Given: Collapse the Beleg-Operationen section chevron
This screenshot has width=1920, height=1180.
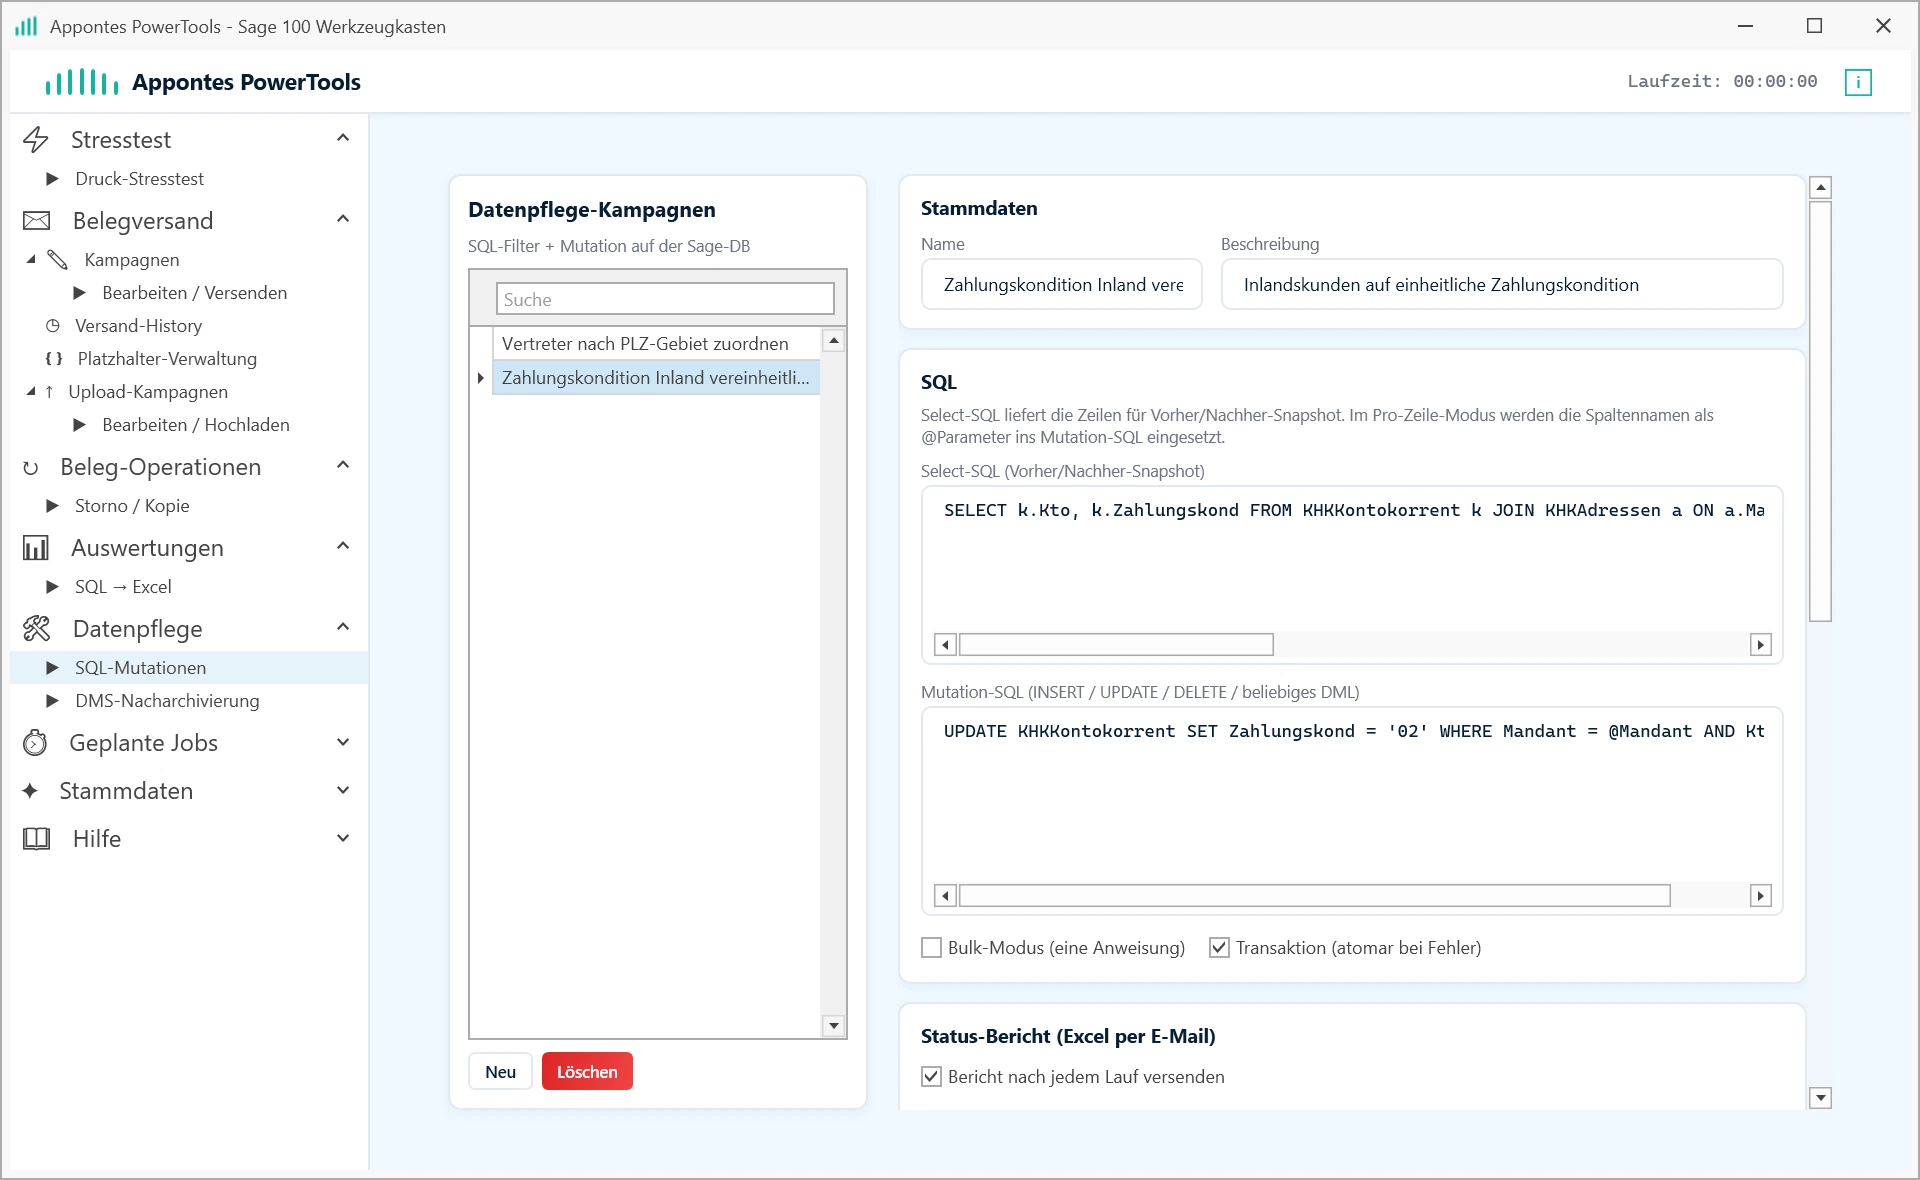Looking at the screenshot, I should [343, 465].
